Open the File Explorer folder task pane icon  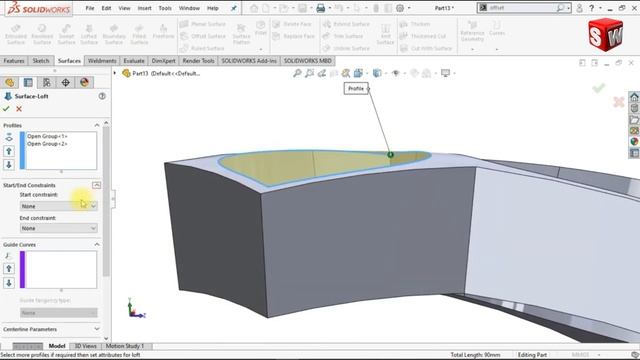point(634,120)
